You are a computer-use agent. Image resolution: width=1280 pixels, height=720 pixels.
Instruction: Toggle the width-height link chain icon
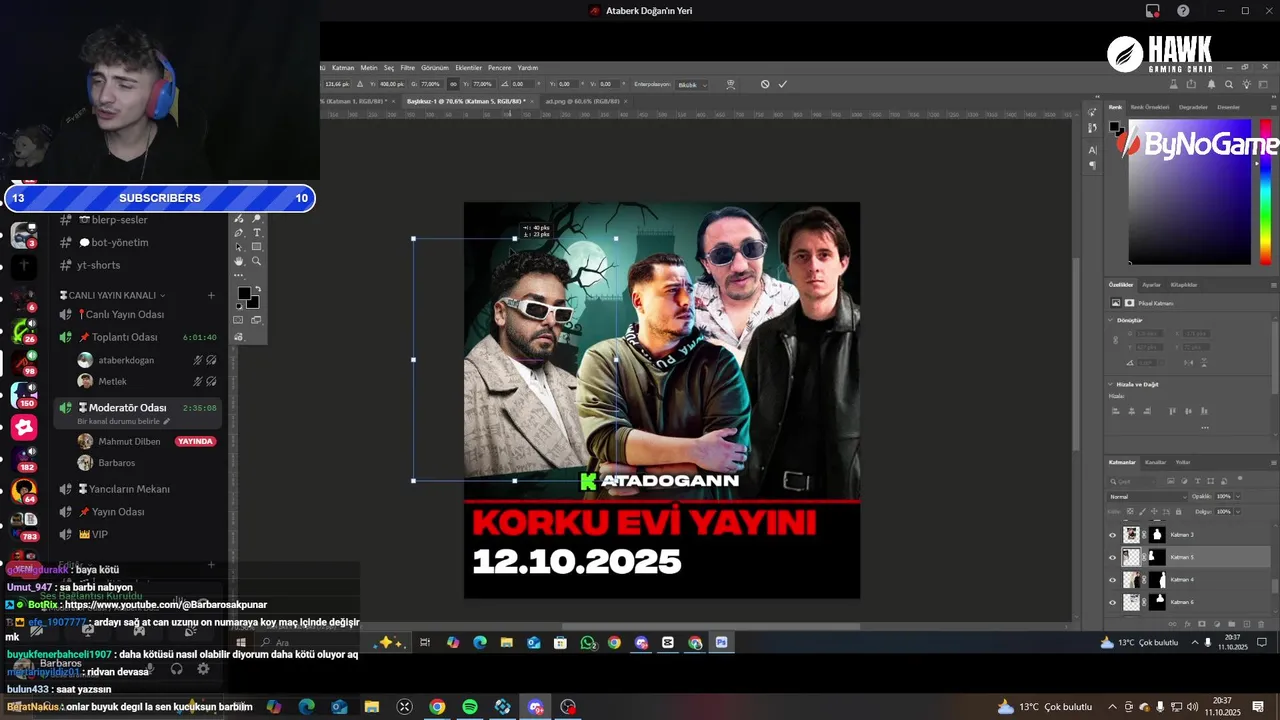coord(454,84)
